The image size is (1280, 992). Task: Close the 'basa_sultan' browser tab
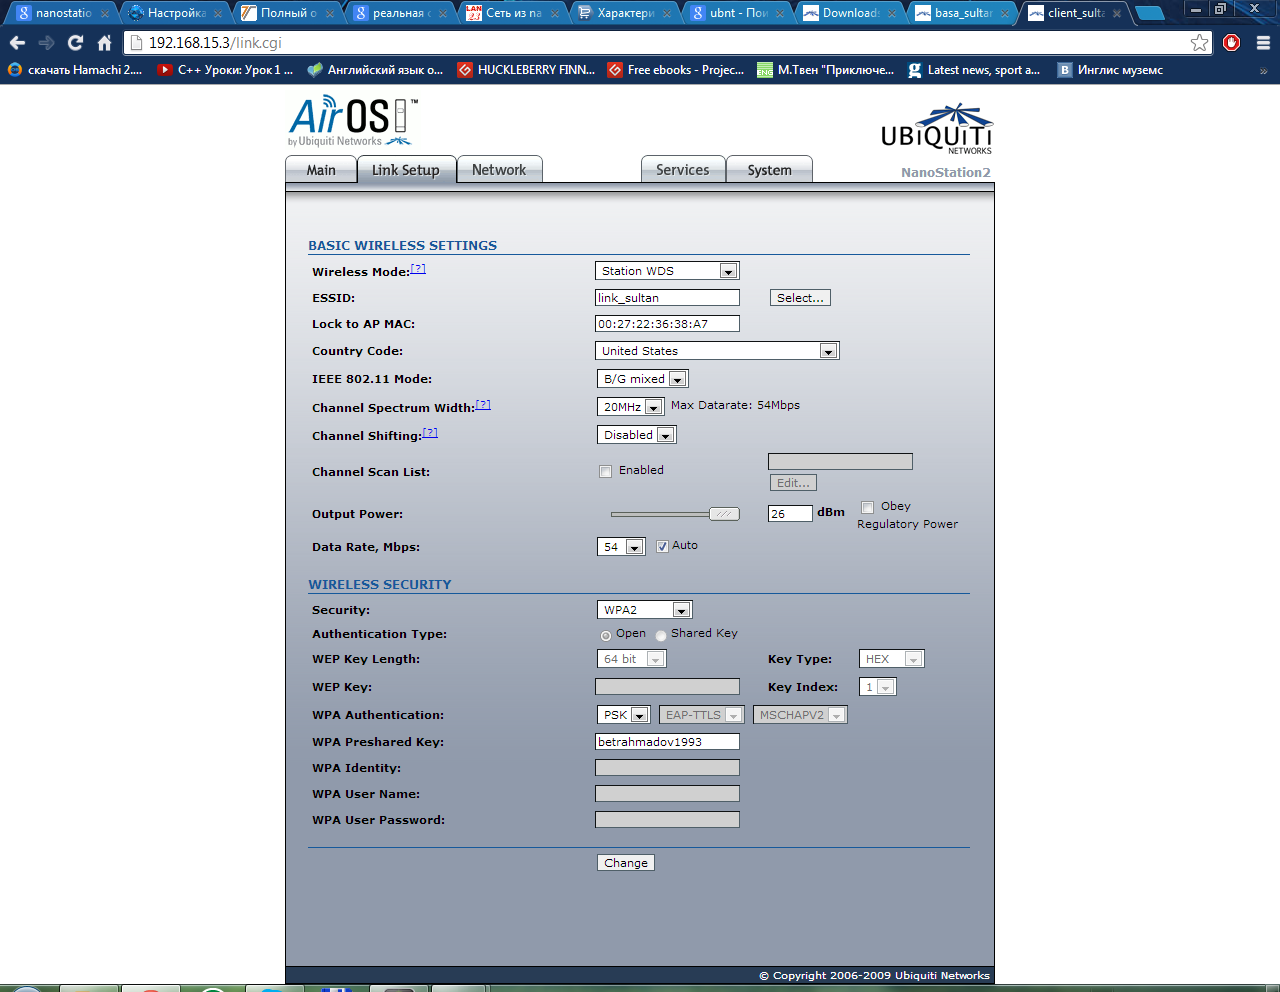1005,14
